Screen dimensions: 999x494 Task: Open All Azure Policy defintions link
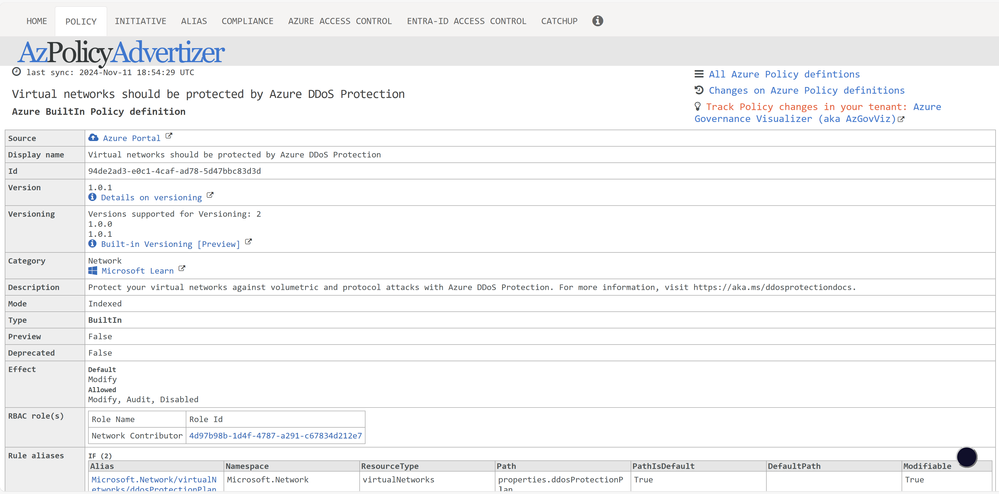coord(784,74)
